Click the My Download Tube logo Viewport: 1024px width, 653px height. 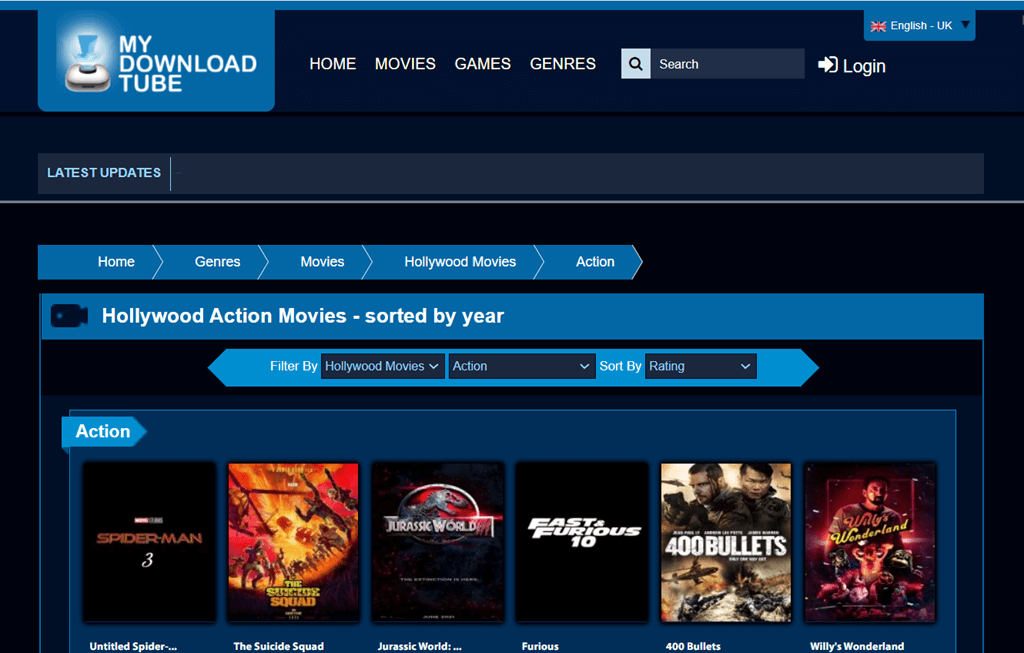157,62
